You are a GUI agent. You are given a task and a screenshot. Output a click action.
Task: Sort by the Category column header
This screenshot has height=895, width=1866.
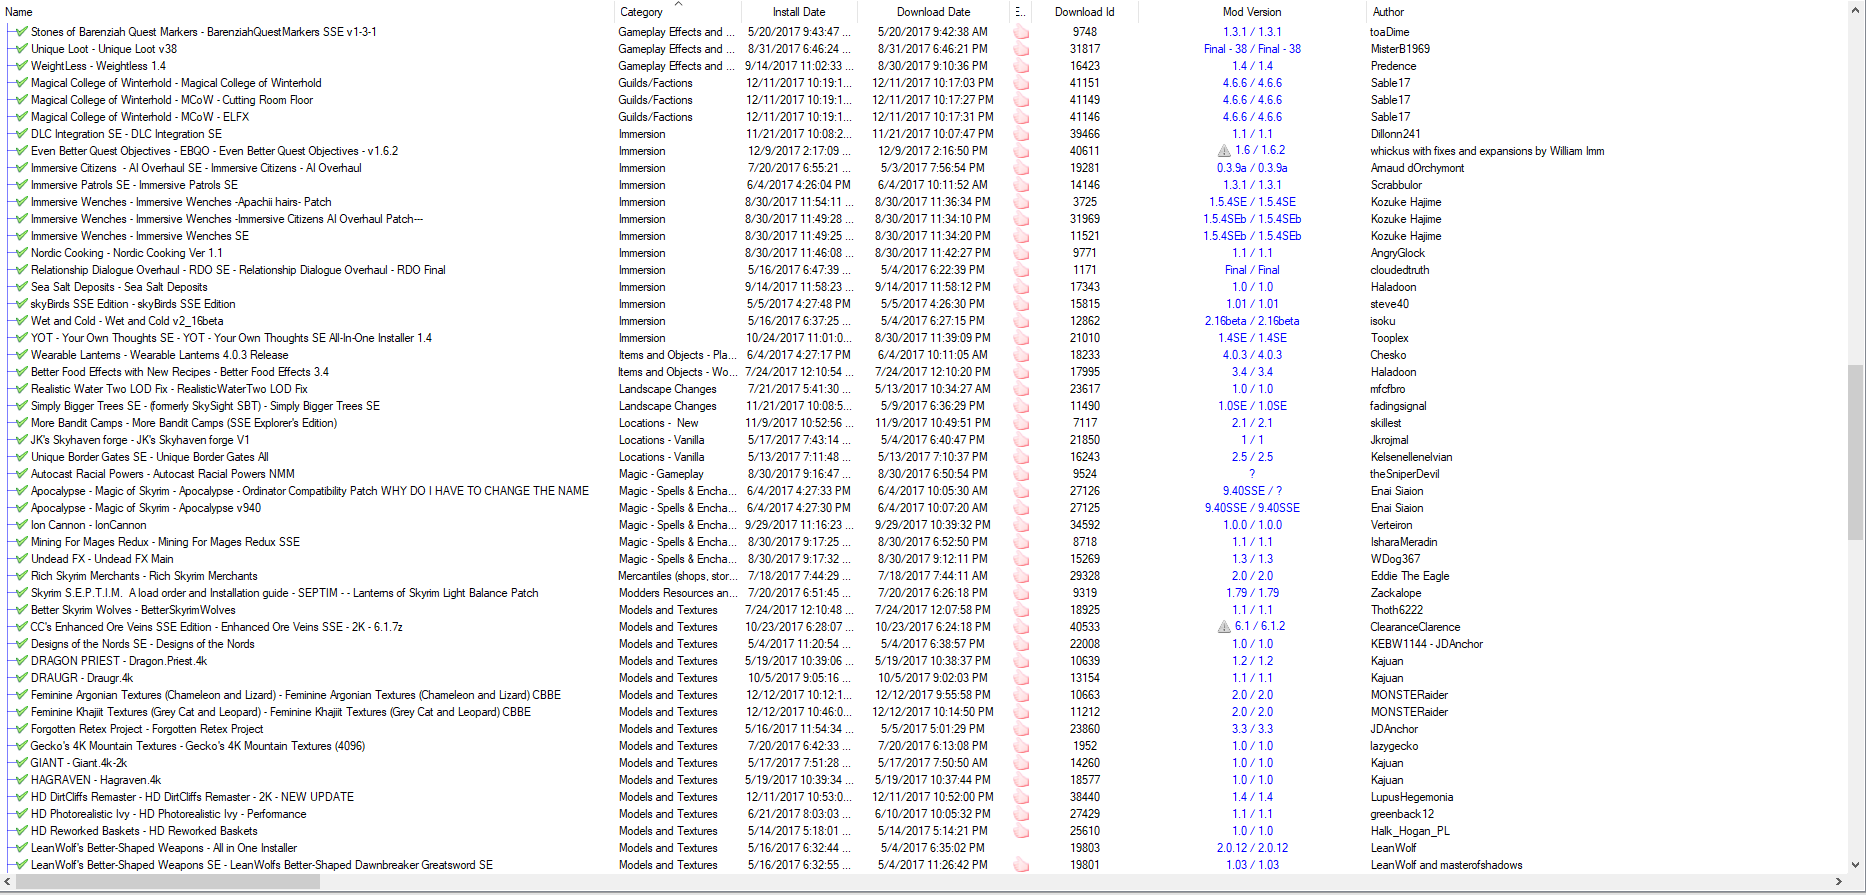(x=677, y=12)
